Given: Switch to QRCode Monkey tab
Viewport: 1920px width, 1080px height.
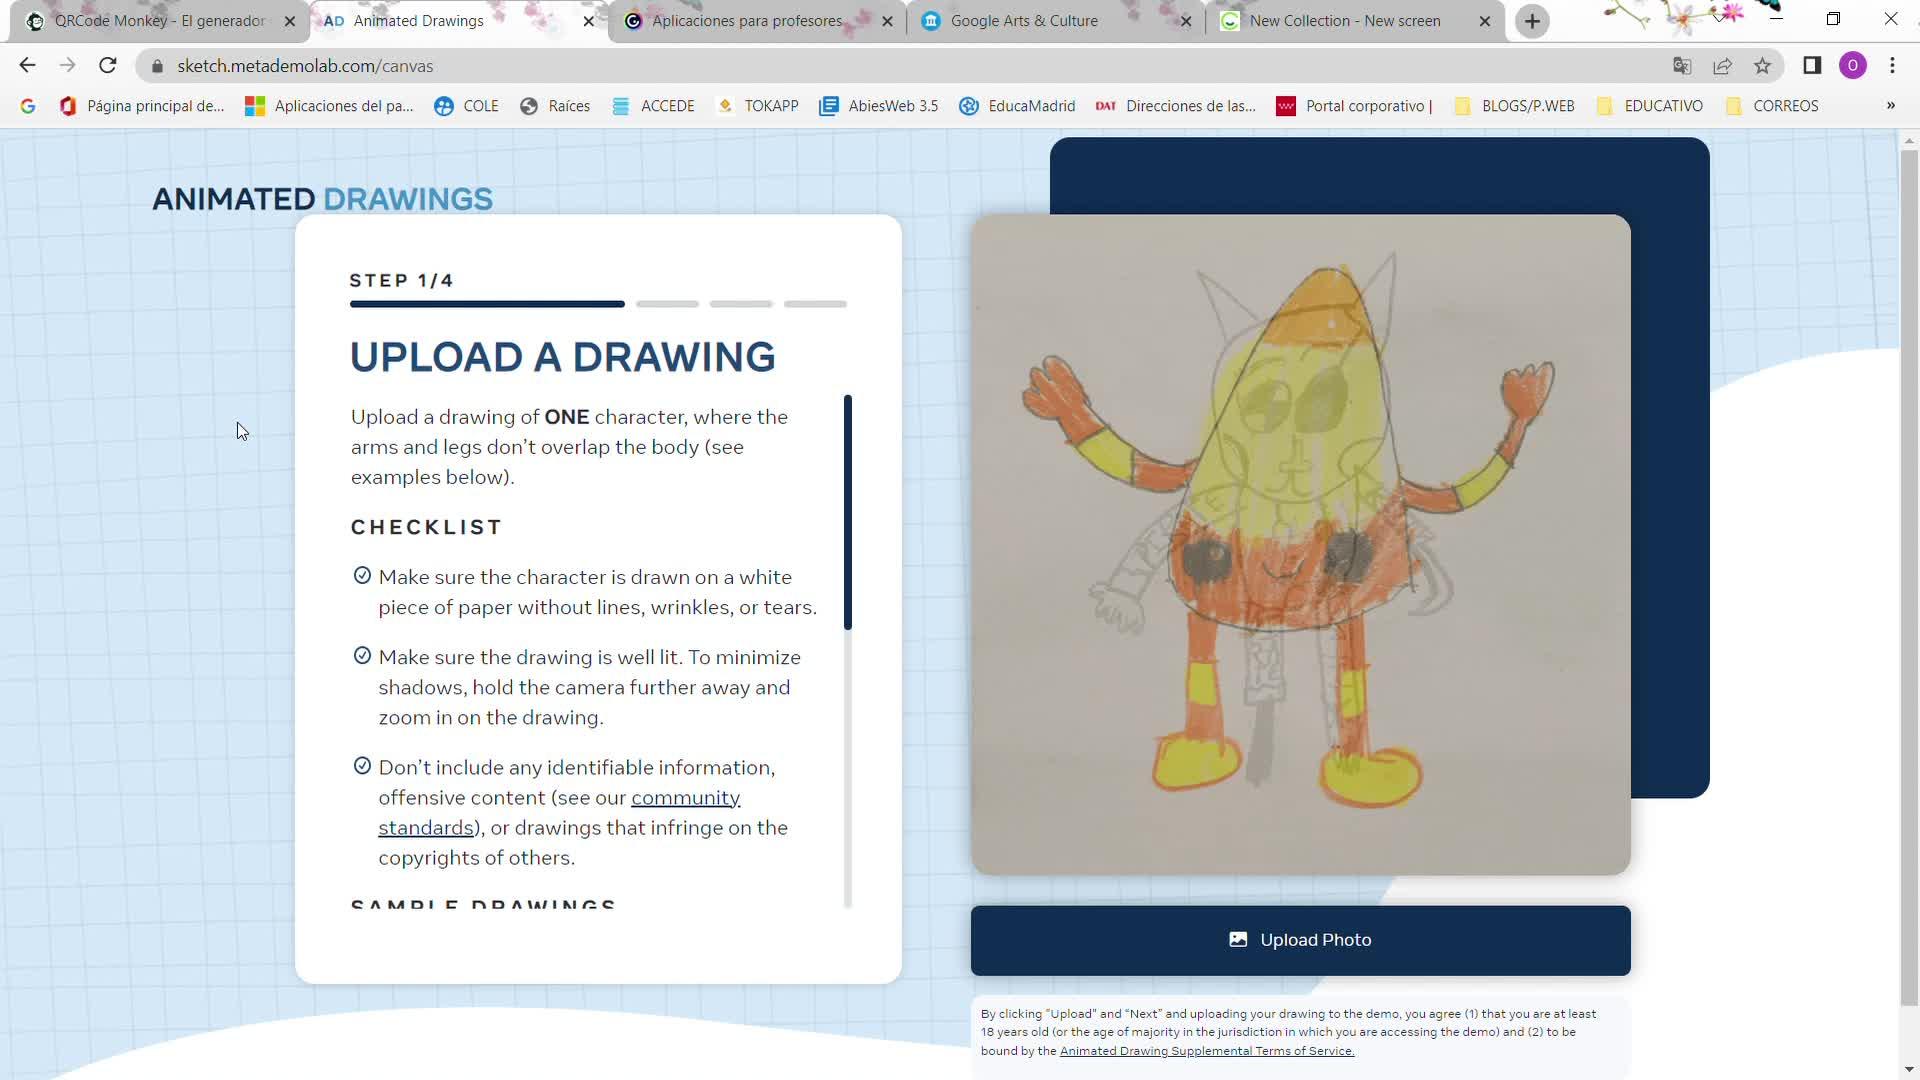Looking at the screenshot, I should pos(160,21).
